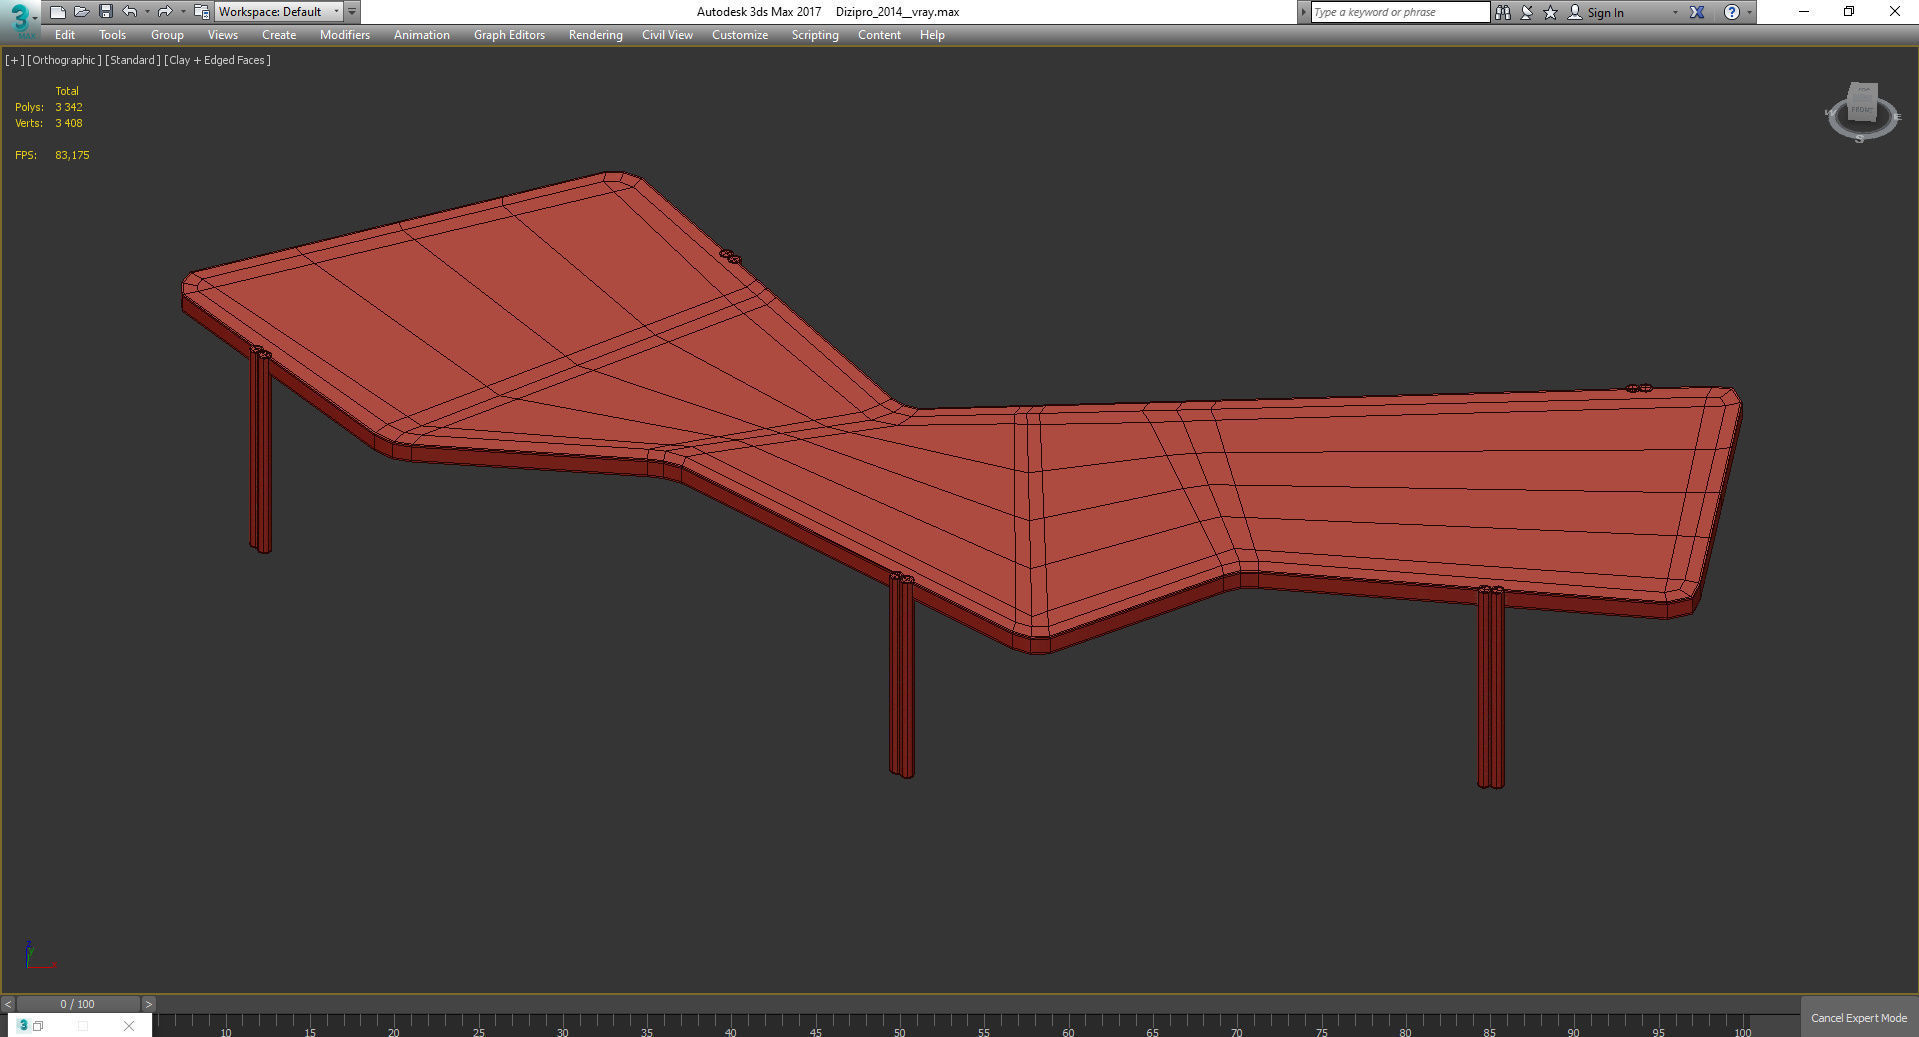This screenshot has height=1037, width=1919.
Task: Open Favorites with the star icon
Action: pos(1551,12)
